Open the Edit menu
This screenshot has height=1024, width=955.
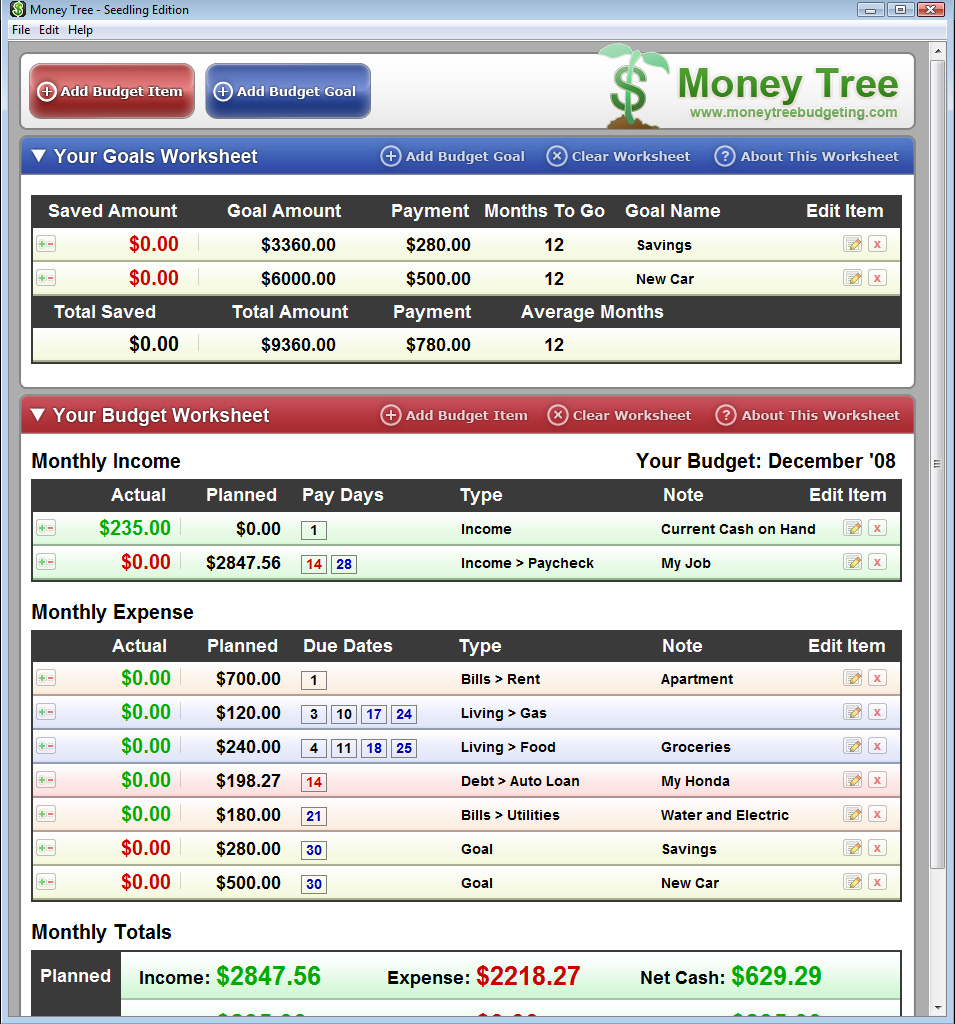[x=49, y=30]
